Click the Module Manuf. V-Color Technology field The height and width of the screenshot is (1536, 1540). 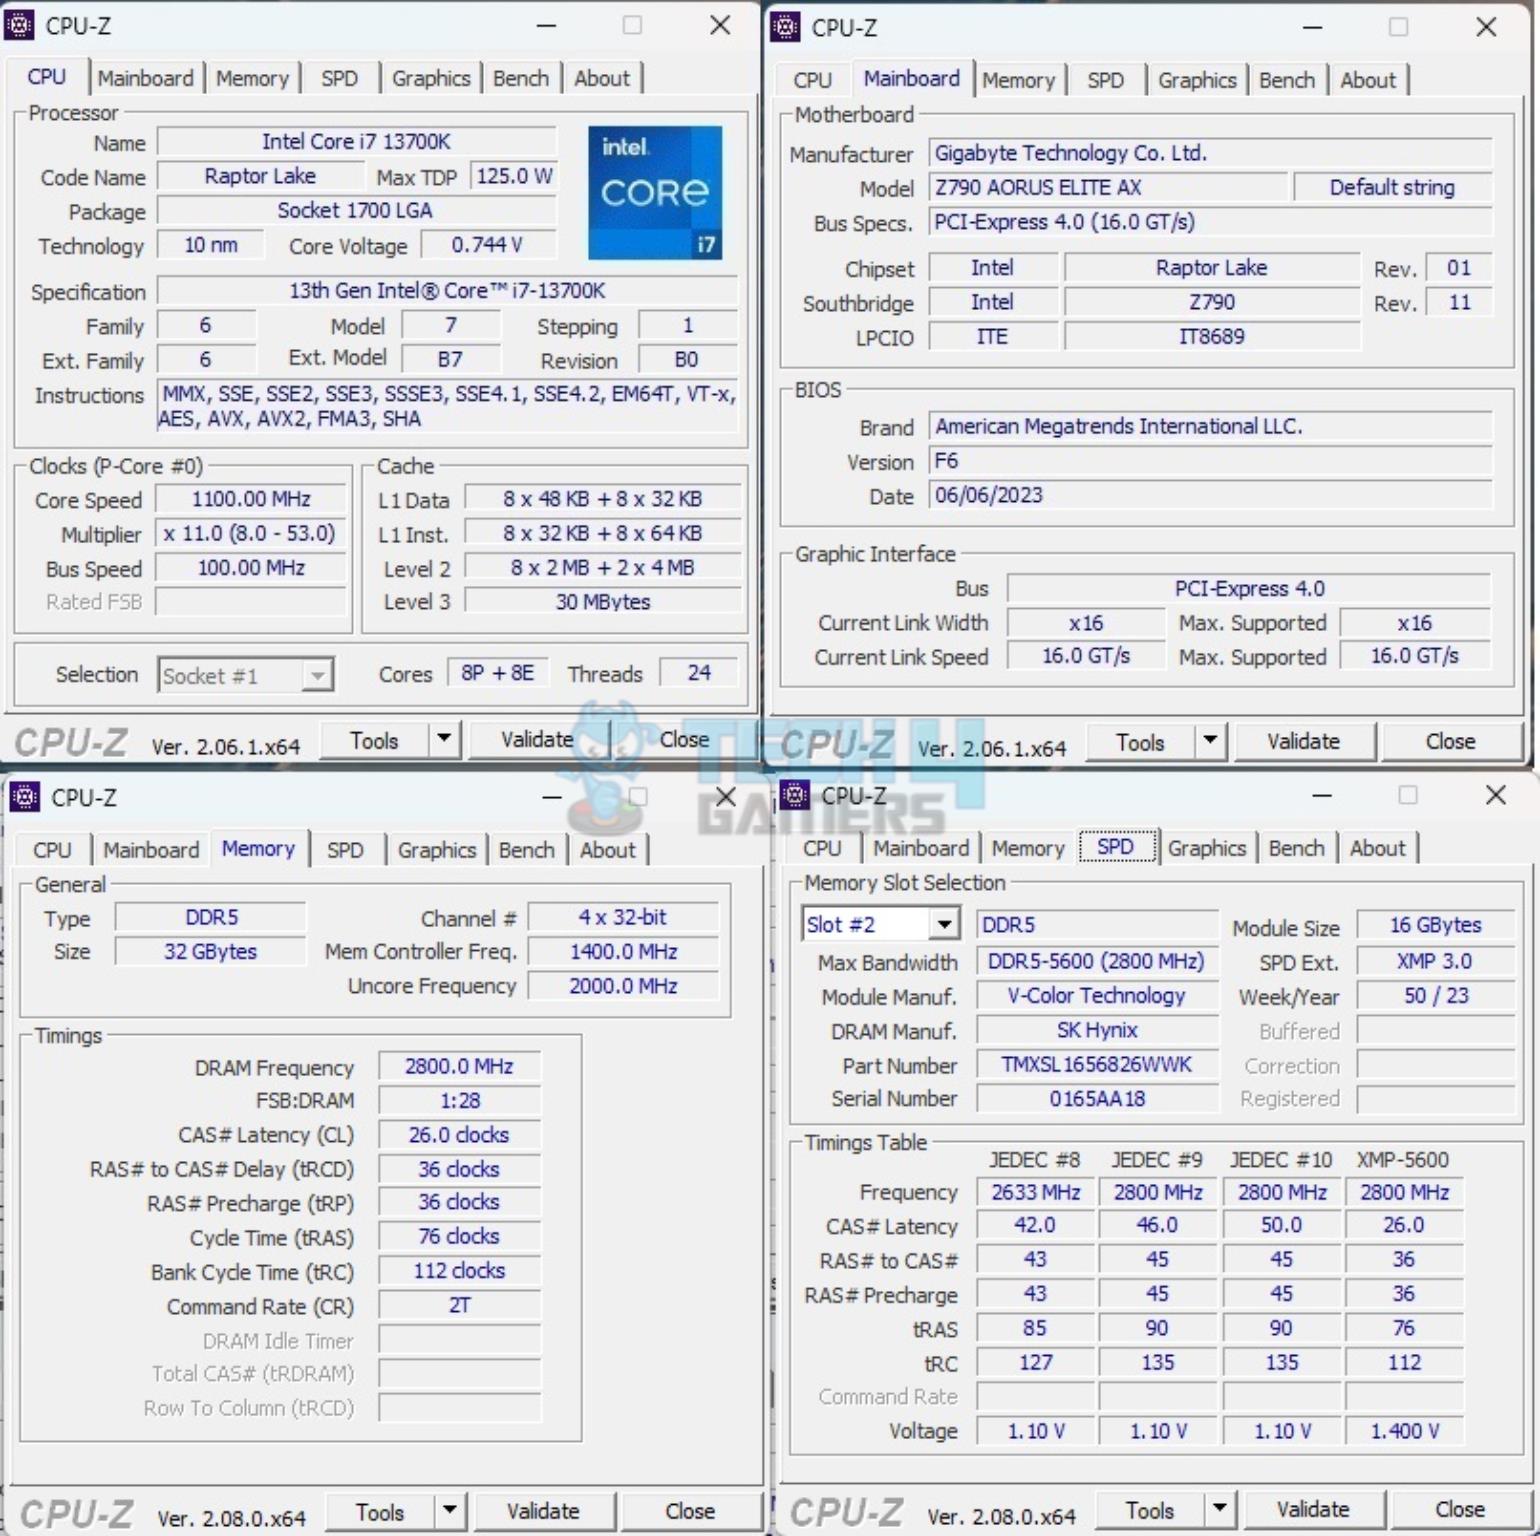(x=1097, y=996)
